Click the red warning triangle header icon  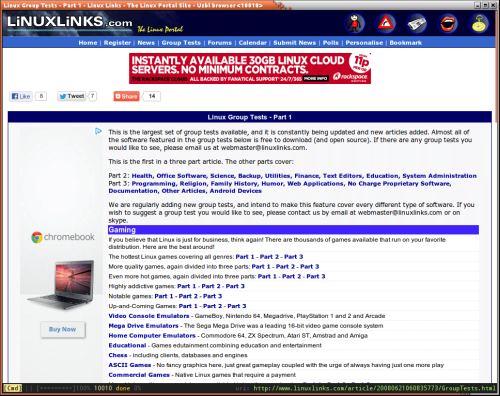386,23
